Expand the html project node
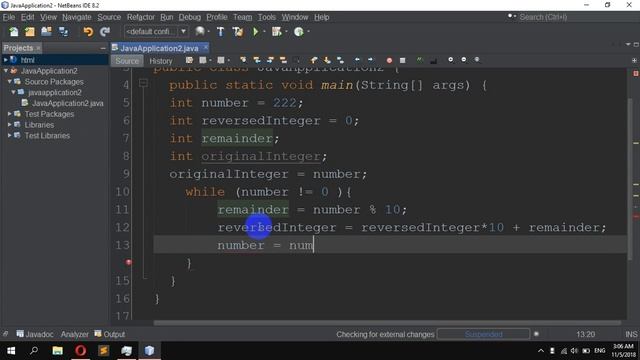This screenshot has width=640, height=360. [5, 60]
